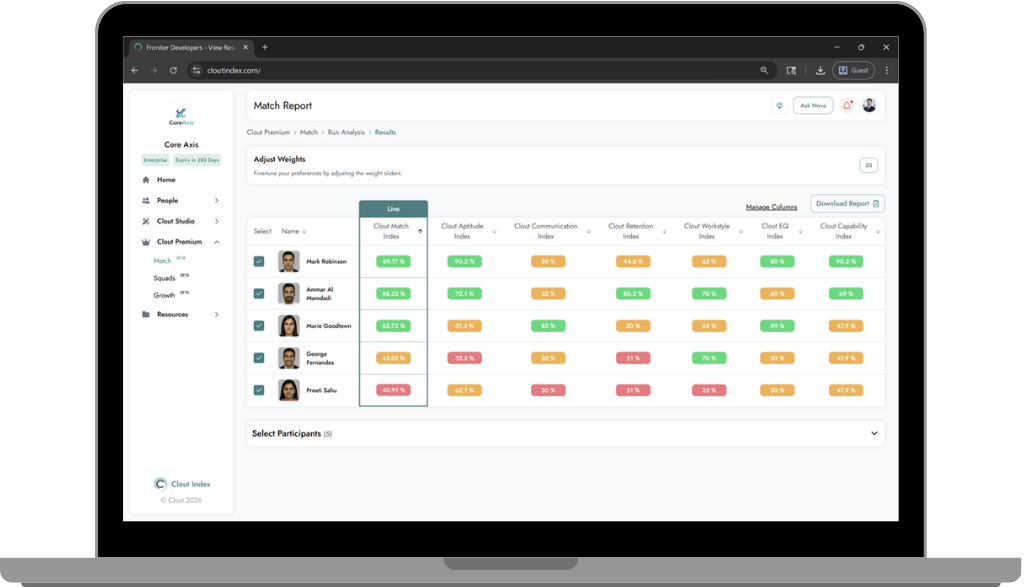Toggle the checkbox for Marie Goodtown
The image size is (1024, 587).
tap(258, 327)
